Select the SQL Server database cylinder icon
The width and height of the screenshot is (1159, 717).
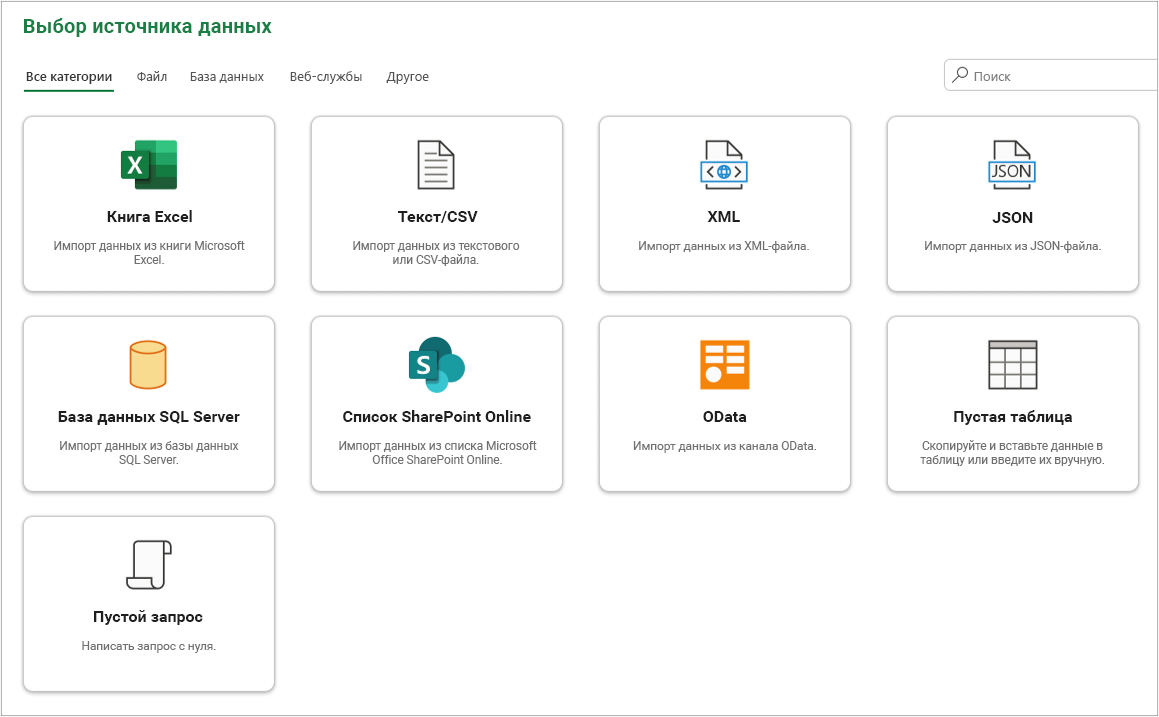(148, 364)
